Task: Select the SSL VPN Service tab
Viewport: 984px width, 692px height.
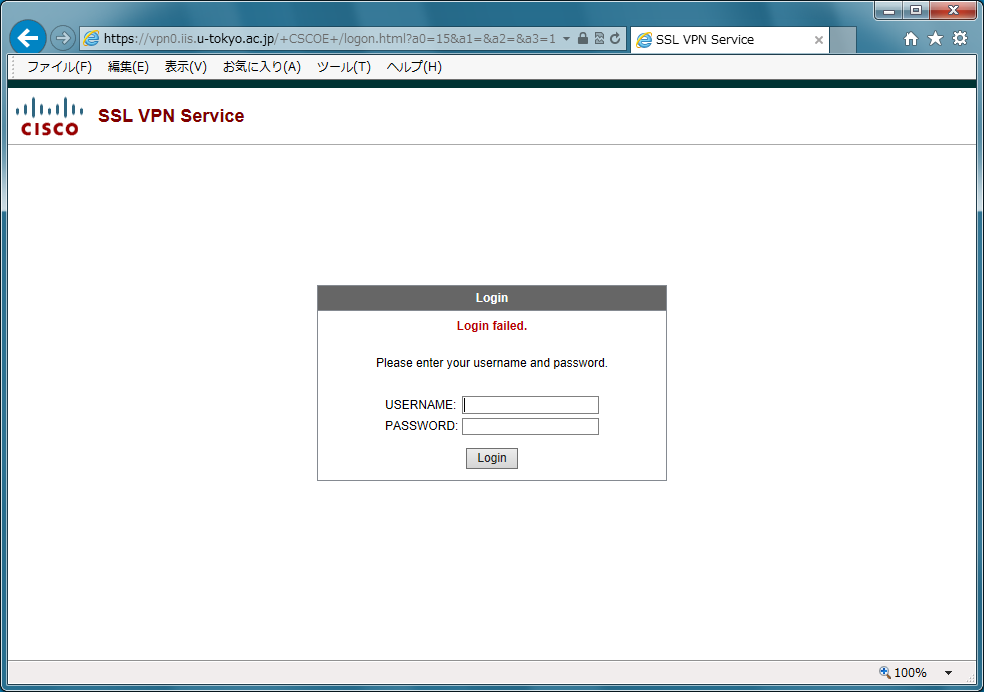Action: [x=730, y=40]
